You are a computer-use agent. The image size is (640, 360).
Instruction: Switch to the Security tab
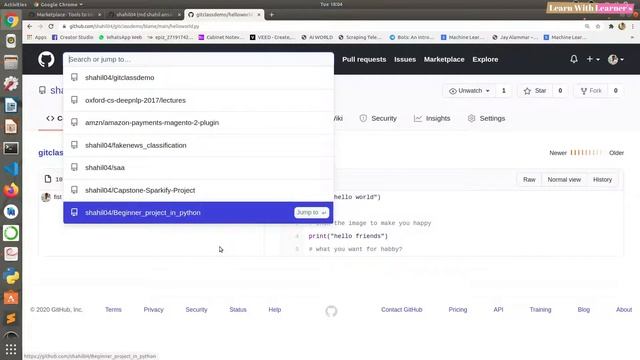378,118
